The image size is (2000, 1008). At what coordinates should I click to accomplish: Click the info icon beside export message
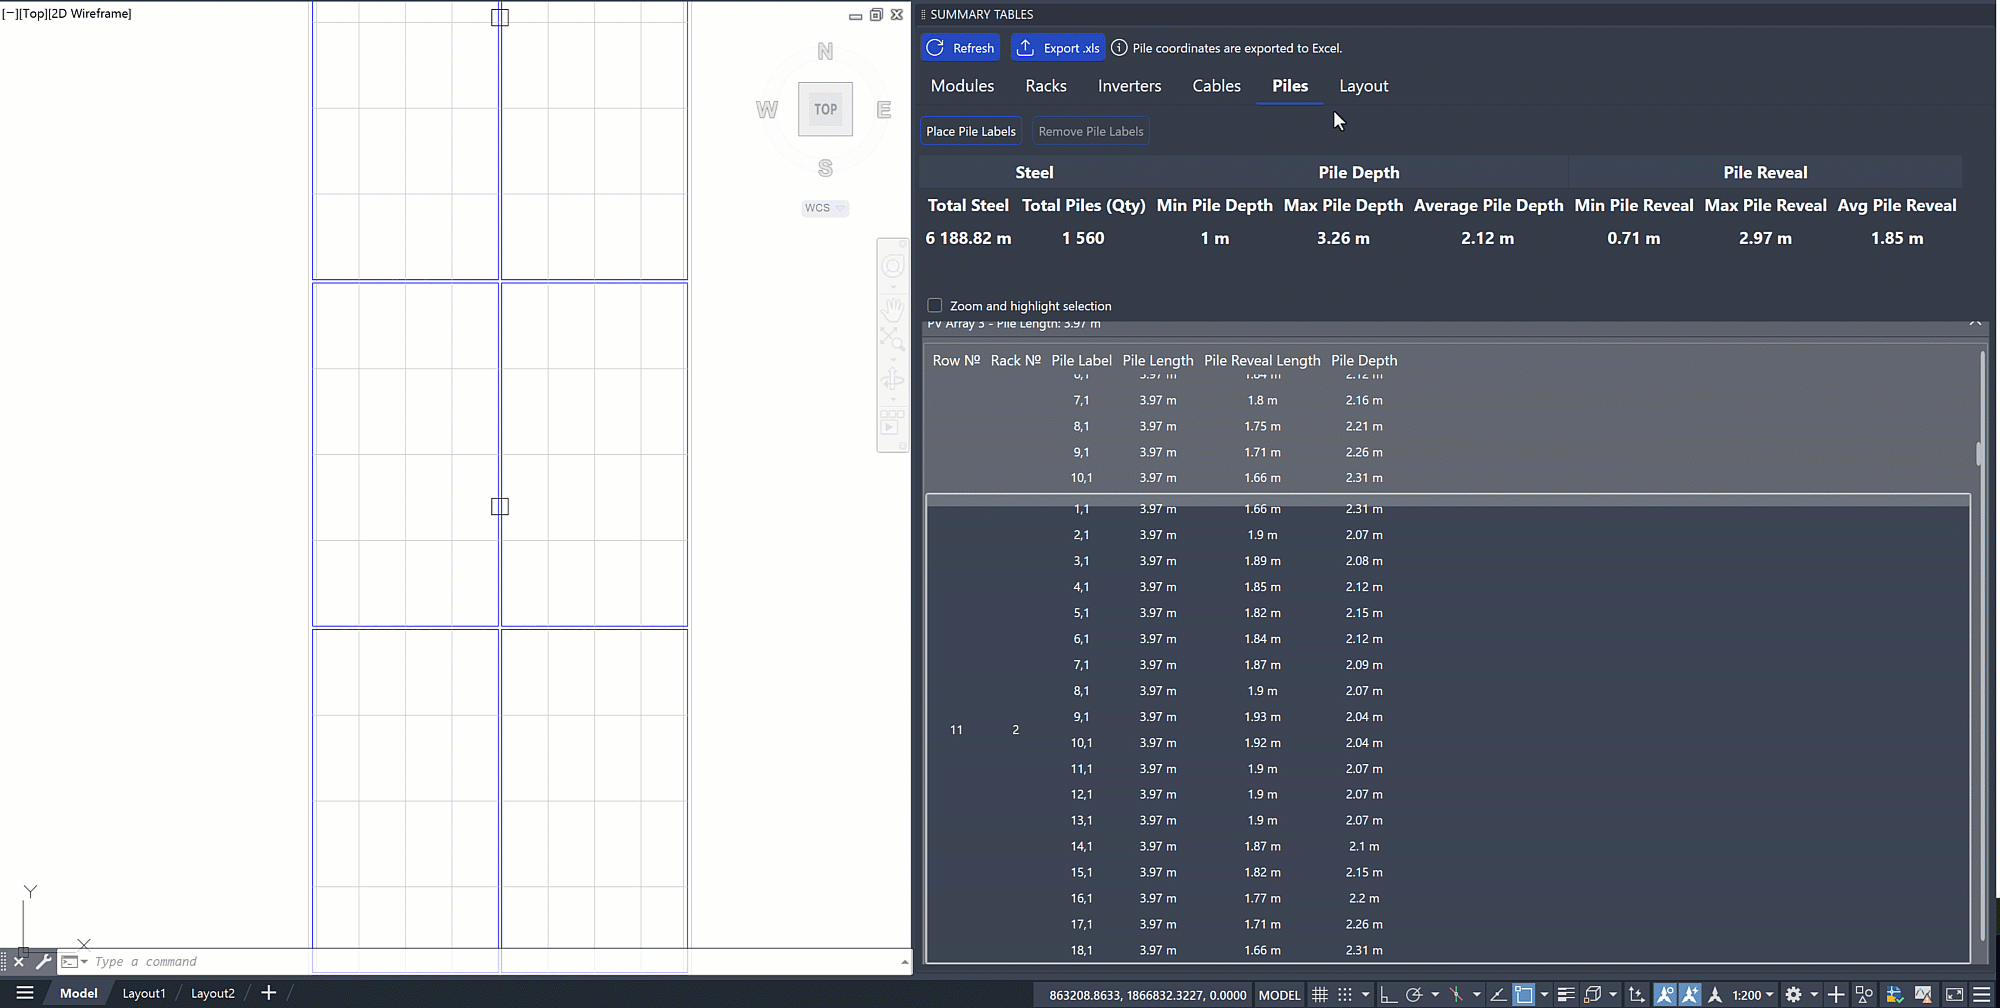1119,47
